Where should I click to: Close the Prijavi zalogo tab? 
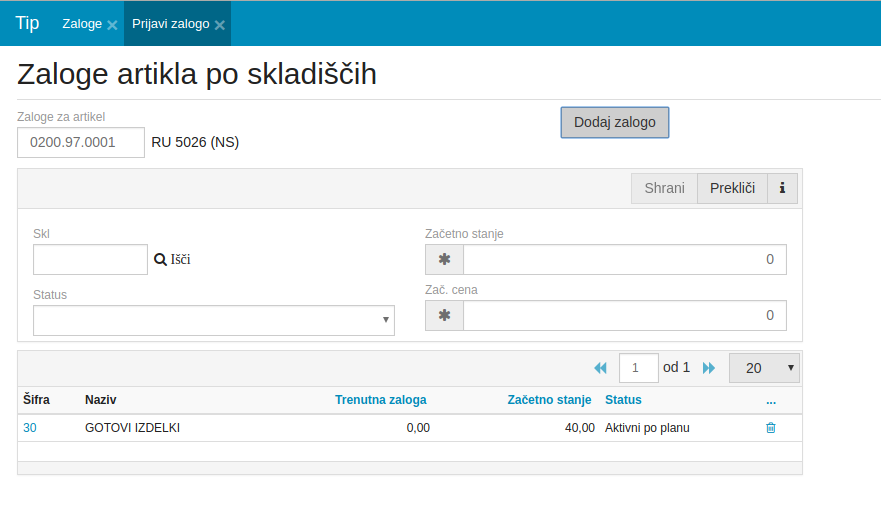[219, 25]
